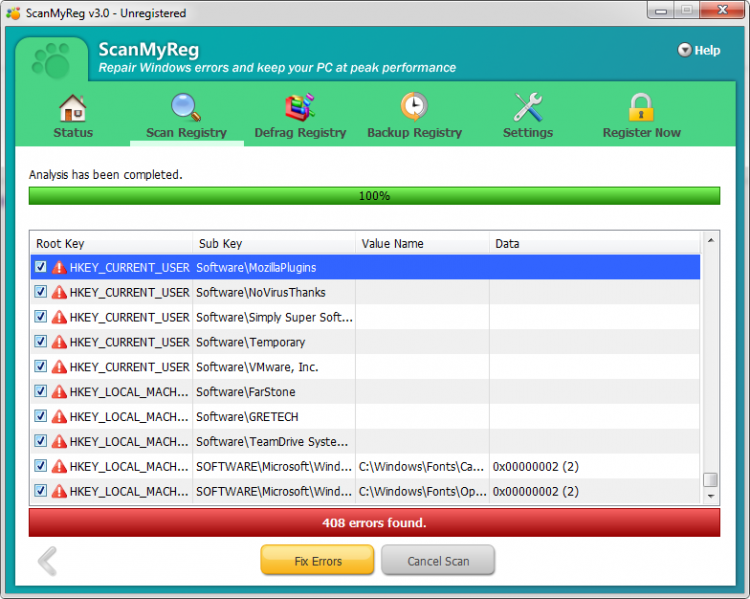
Task: Click warning icon on Temporary row
Action: click(x=59, y=342)
